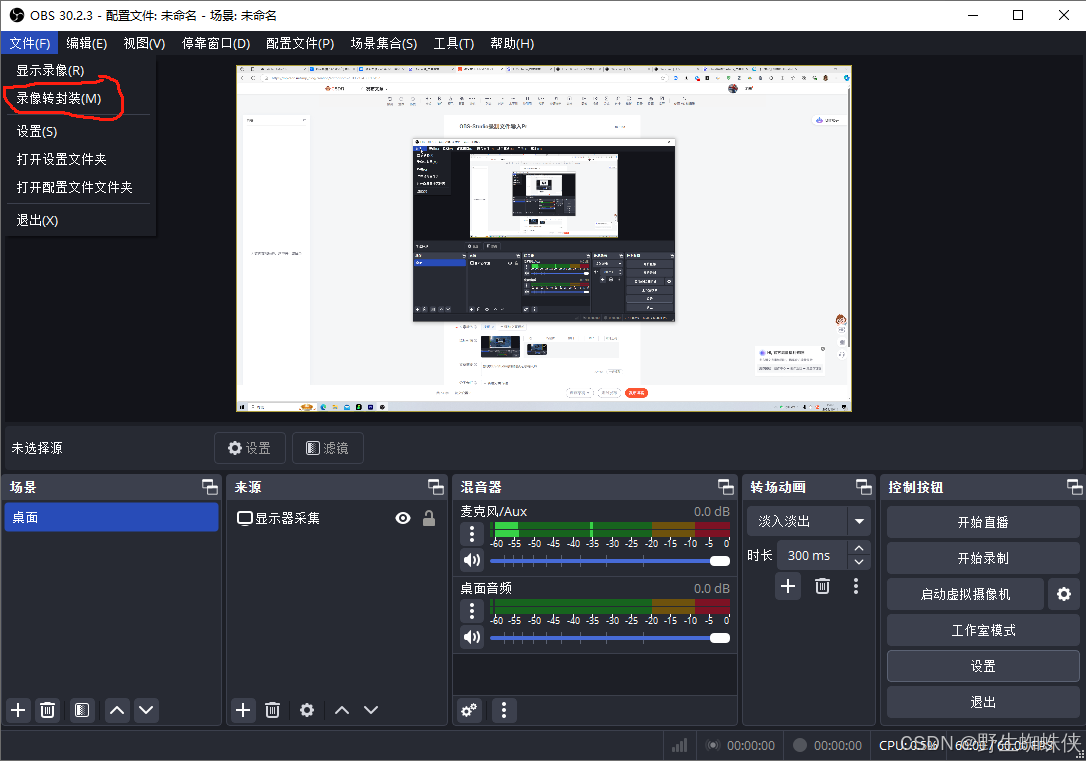The width and height of the screenshot is (1086, 761).
Task: Move scene up with arrow icon
Action: pos(117,710)
